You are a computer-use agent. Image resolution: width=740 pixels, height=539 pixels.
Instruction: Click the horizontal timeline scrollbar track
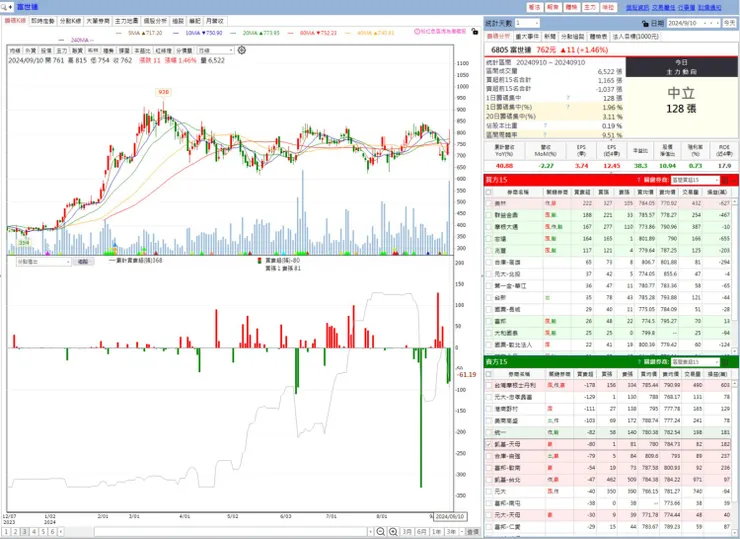click(230, 532)
